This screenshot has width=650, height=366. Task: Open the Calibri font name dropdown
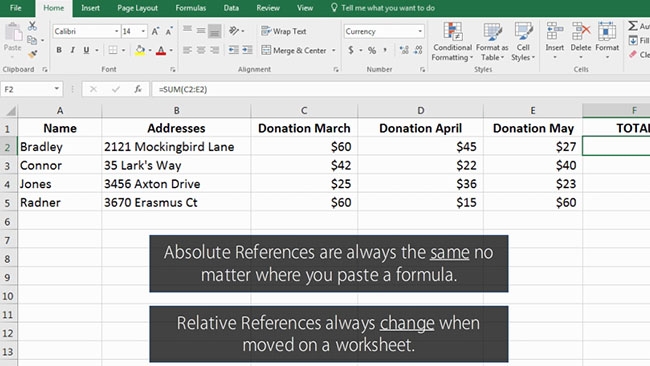tap(116, 31)
